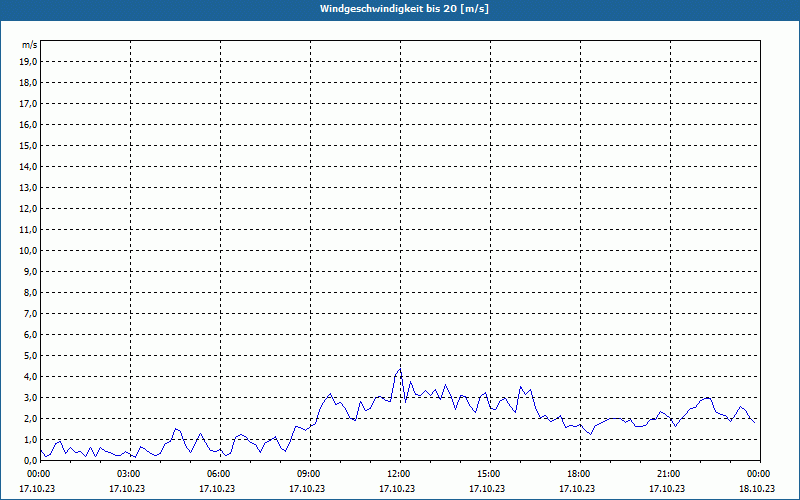Click the '1,0' y-axis value
The image size is (800, 500).
coord(30,439)
